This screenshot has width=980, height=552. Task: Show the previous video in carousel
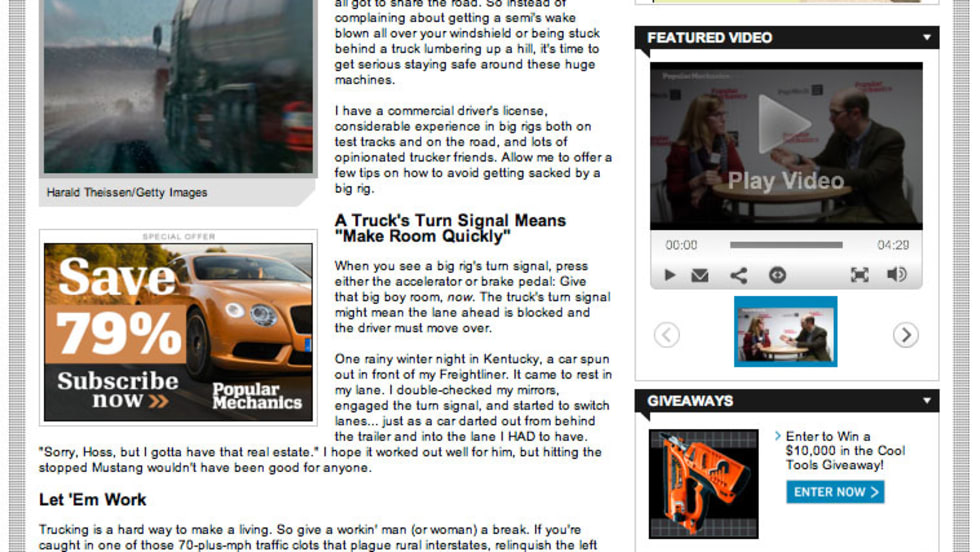coord(667,335)
